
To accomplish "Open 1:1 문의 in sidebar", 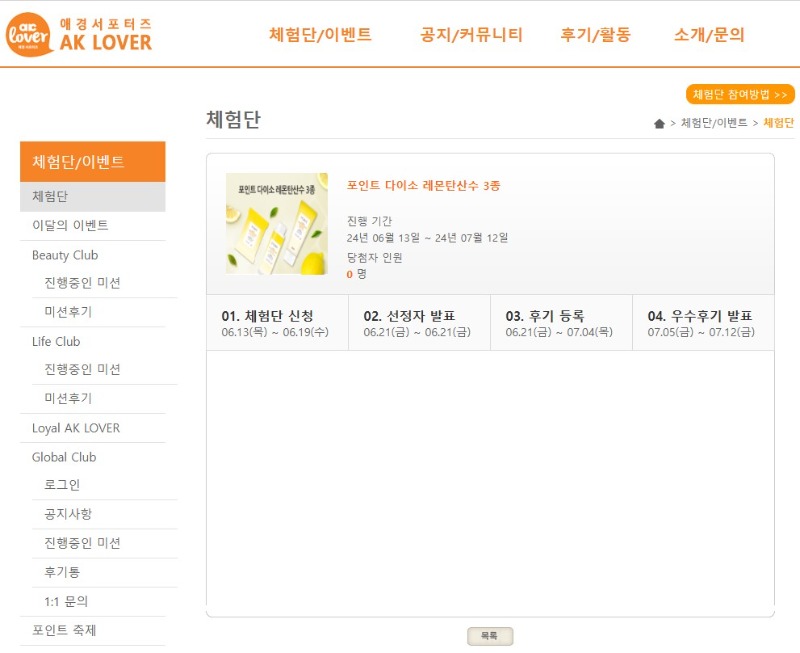I will 66,601.
